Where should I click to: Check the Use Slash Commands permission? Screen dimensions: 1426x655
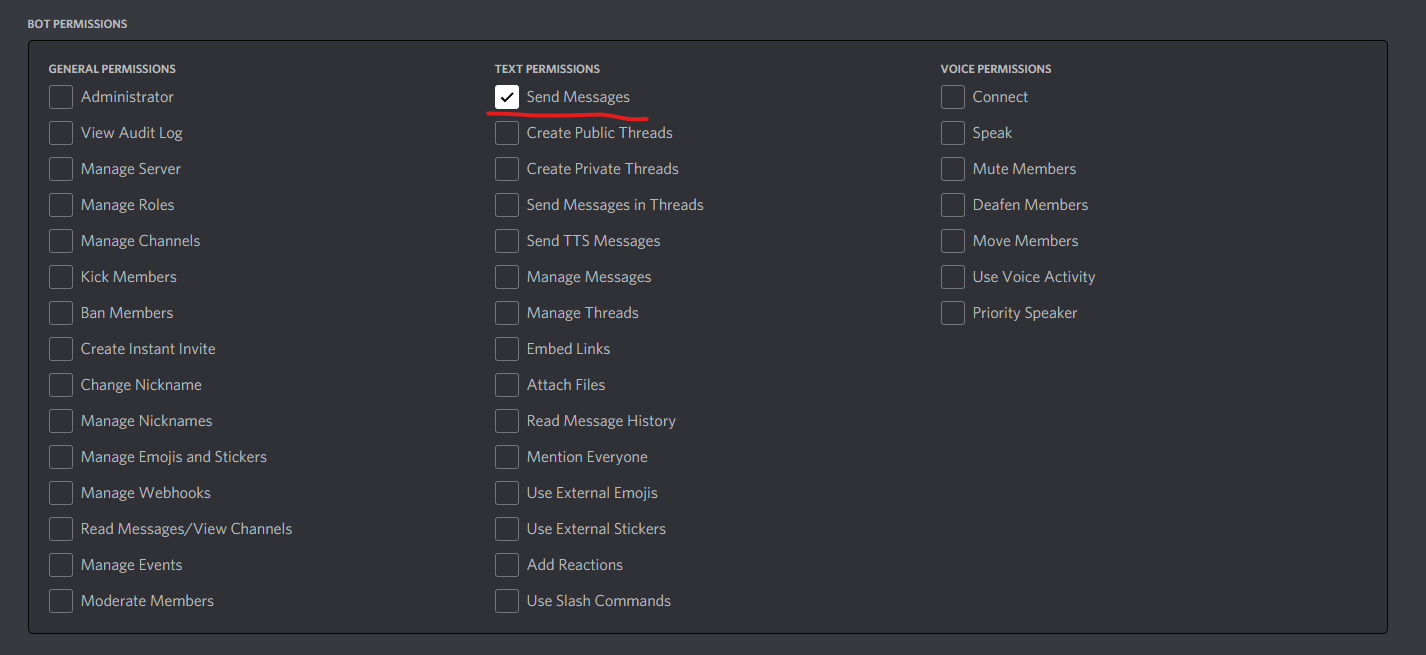[507, 600]
